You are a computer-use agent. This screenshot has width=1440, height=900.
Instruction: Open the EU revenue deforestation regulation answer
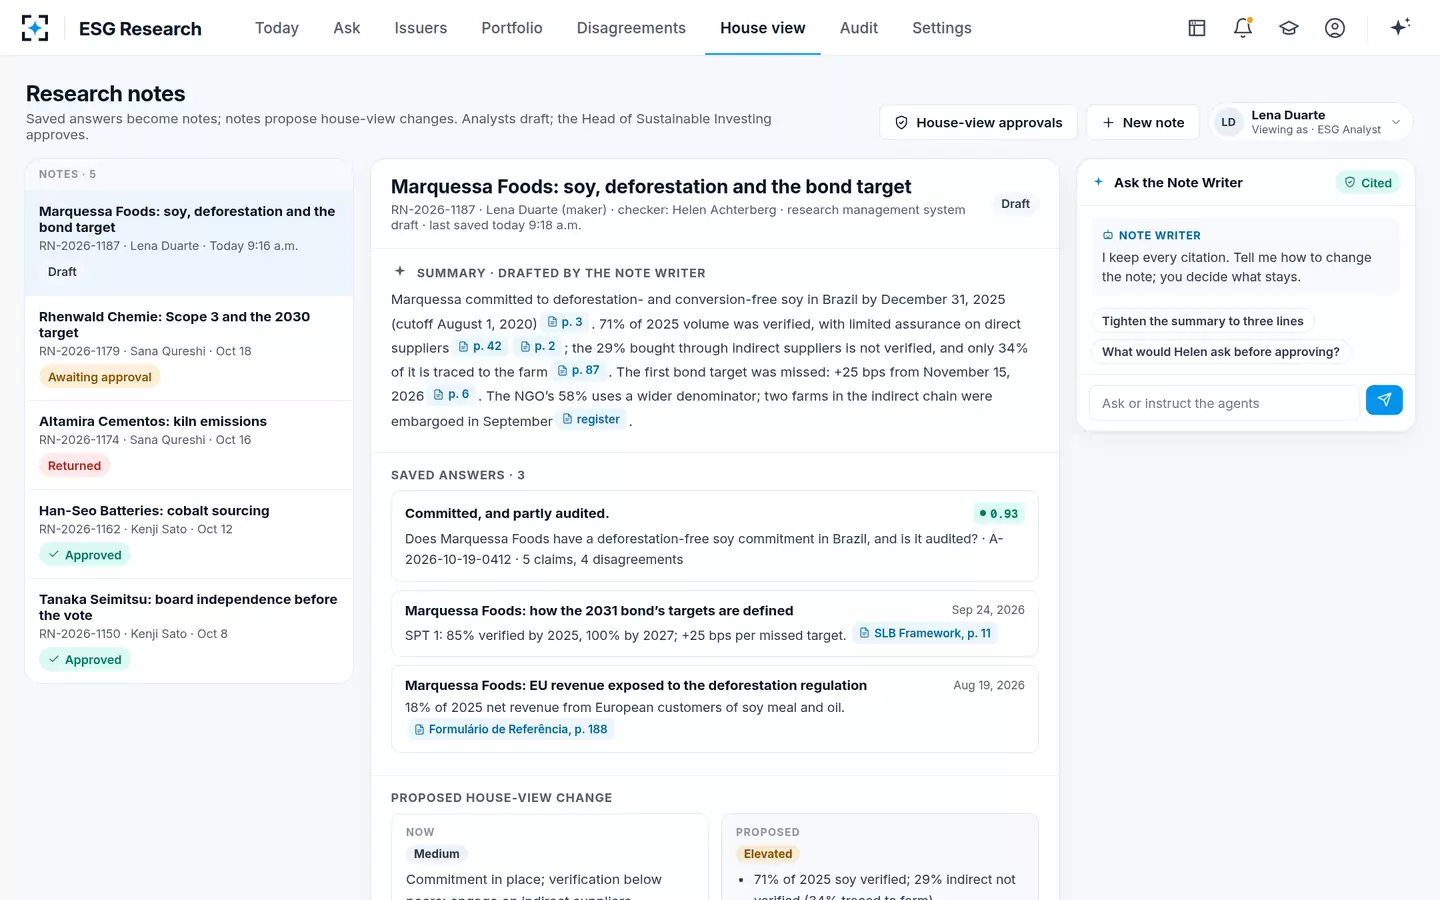coord(715,709)
